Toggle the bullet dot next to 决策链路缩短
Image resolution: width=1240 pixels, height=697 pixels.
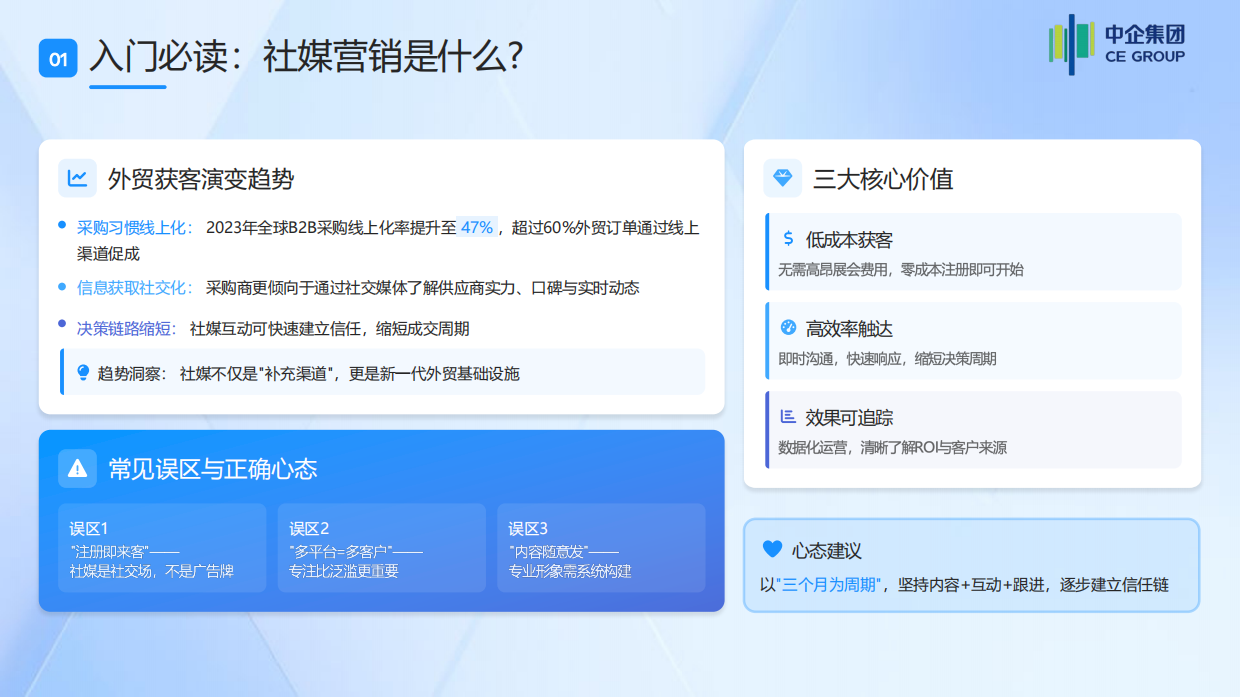click(62, 322)
